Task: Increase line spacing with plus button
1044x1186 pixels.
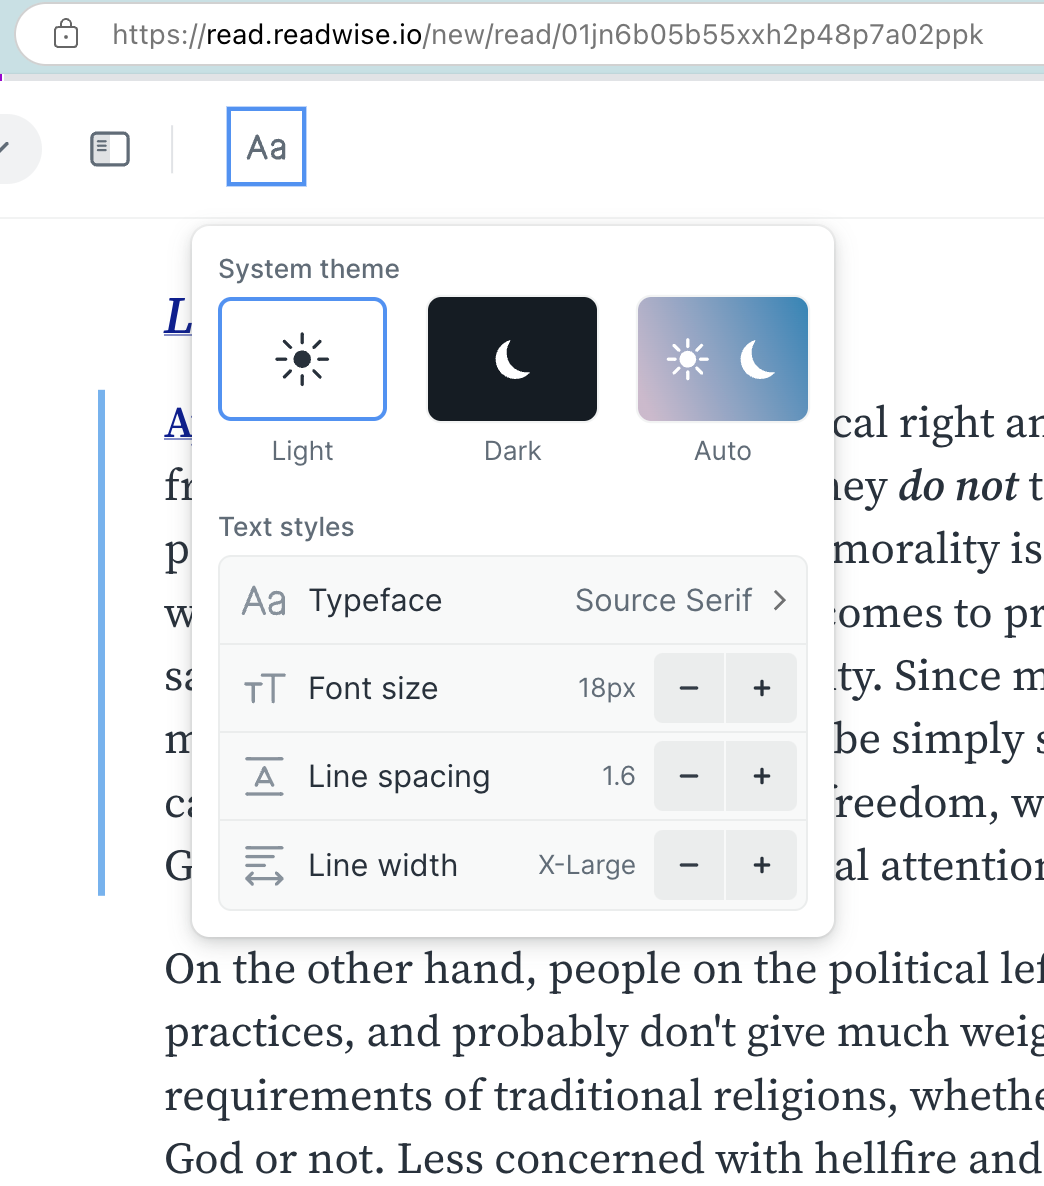Action: tap(761, 776)
